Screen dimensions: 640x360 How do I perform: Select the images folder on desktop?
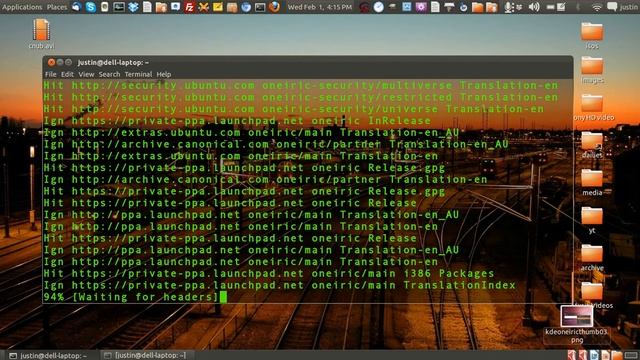click(x=592, y=70)
